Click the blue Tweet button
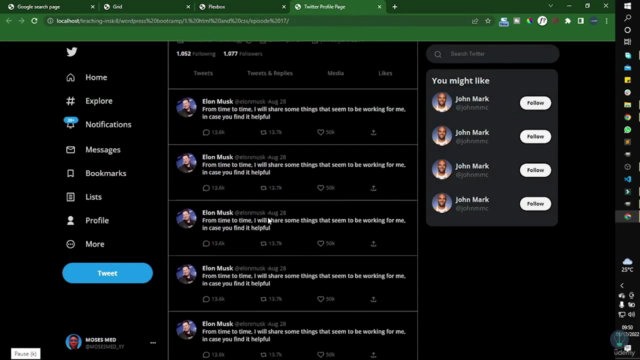Image resolution: width=640 pixels, height=360 pixels. (107, 273)
